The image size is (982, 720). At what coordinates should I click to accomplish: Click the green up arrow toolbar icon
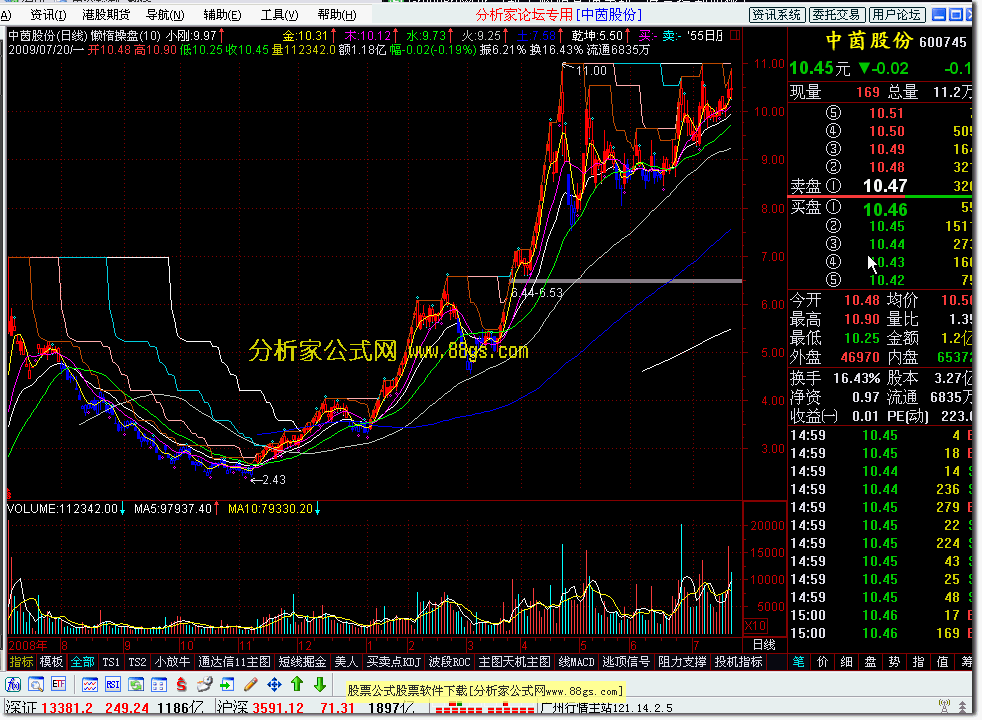[x=297, y=684]
